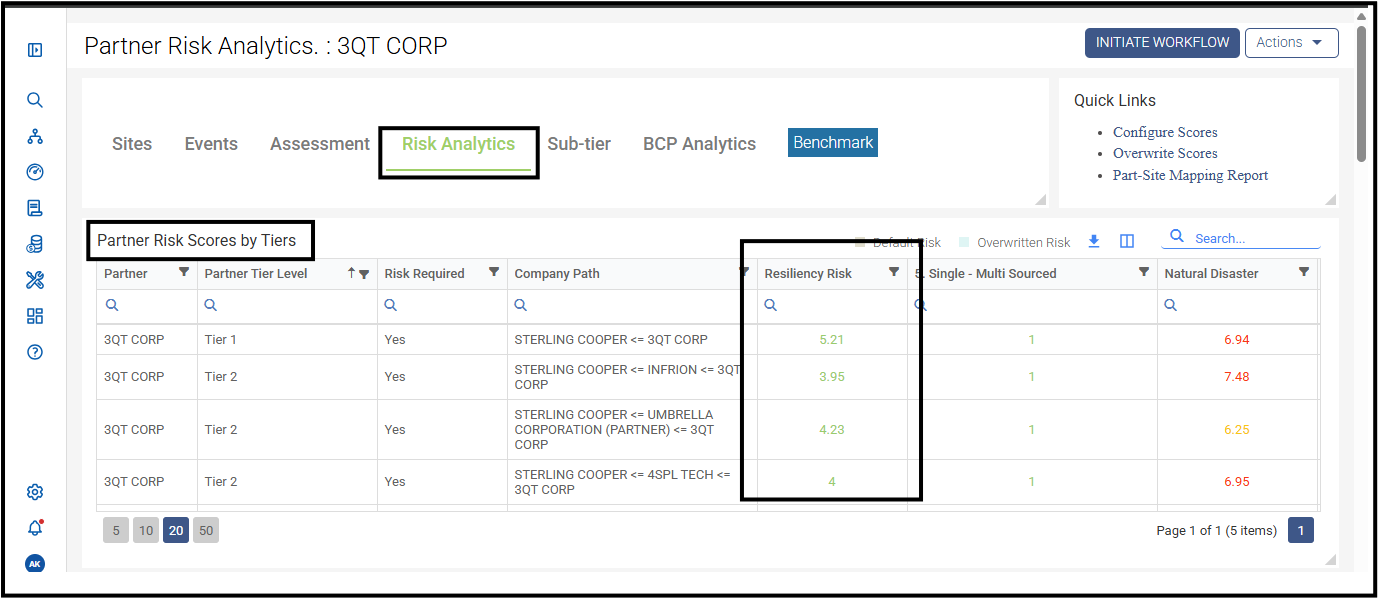Open the wrench tools icon in sidebar
1378x598 pixels.
(35, 280)
